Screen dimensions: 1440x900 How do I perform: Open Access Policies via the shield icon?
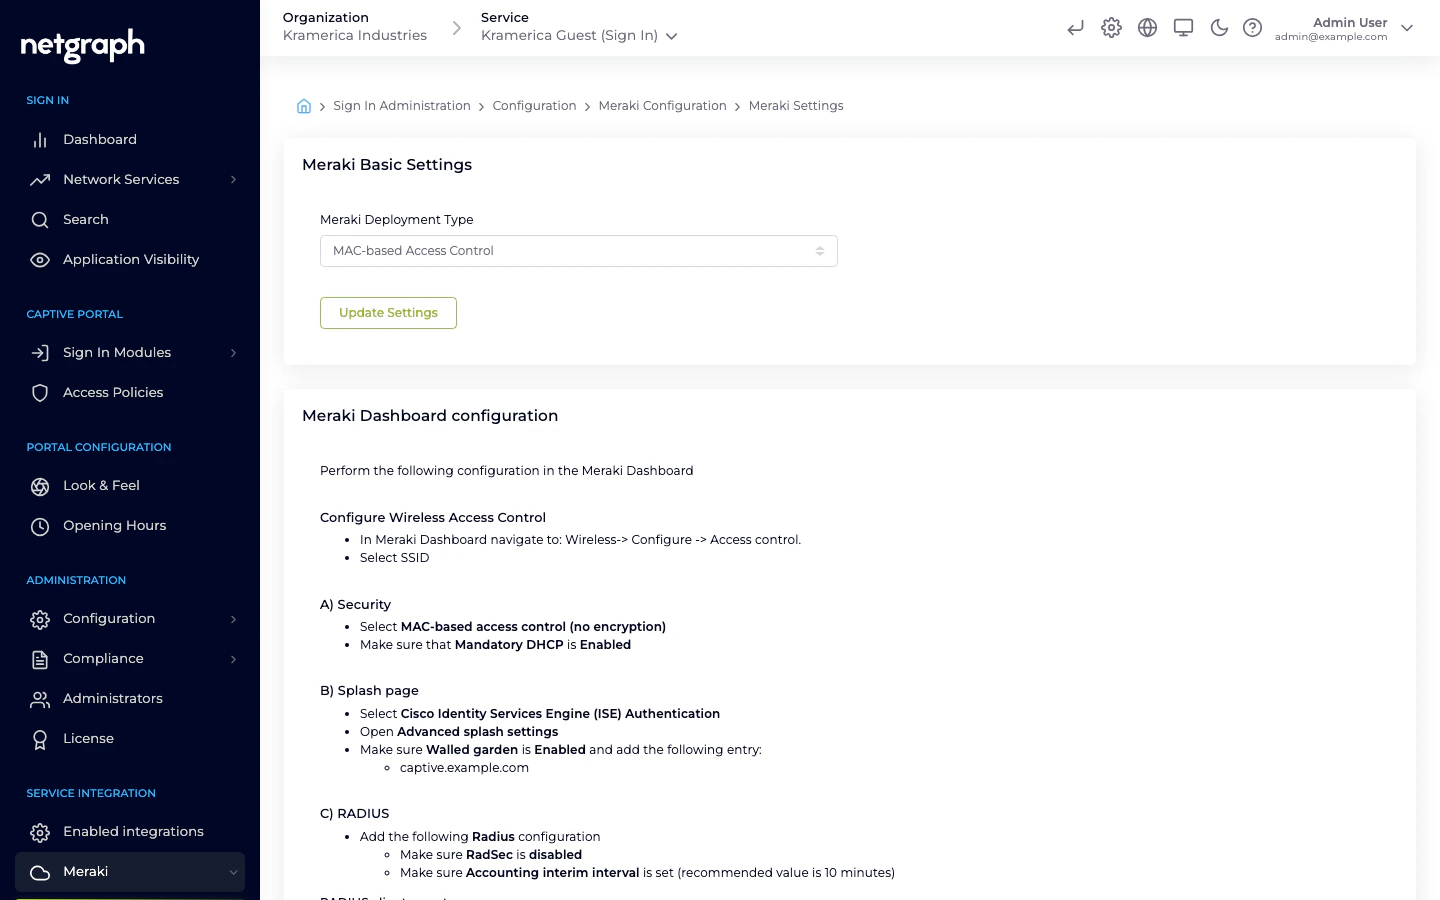point(40,392)
